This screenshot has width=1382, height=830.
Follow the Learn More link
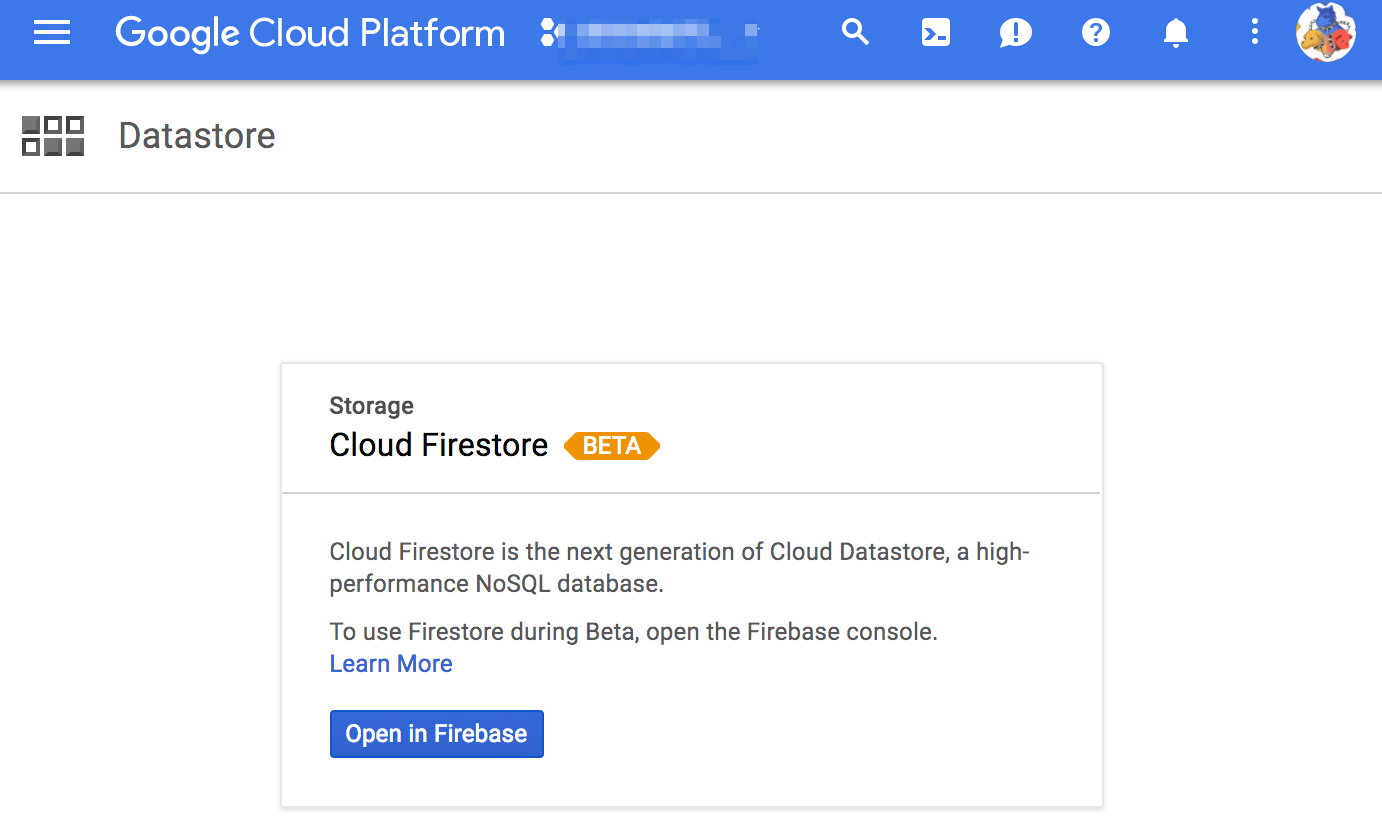tap(390, 663)
